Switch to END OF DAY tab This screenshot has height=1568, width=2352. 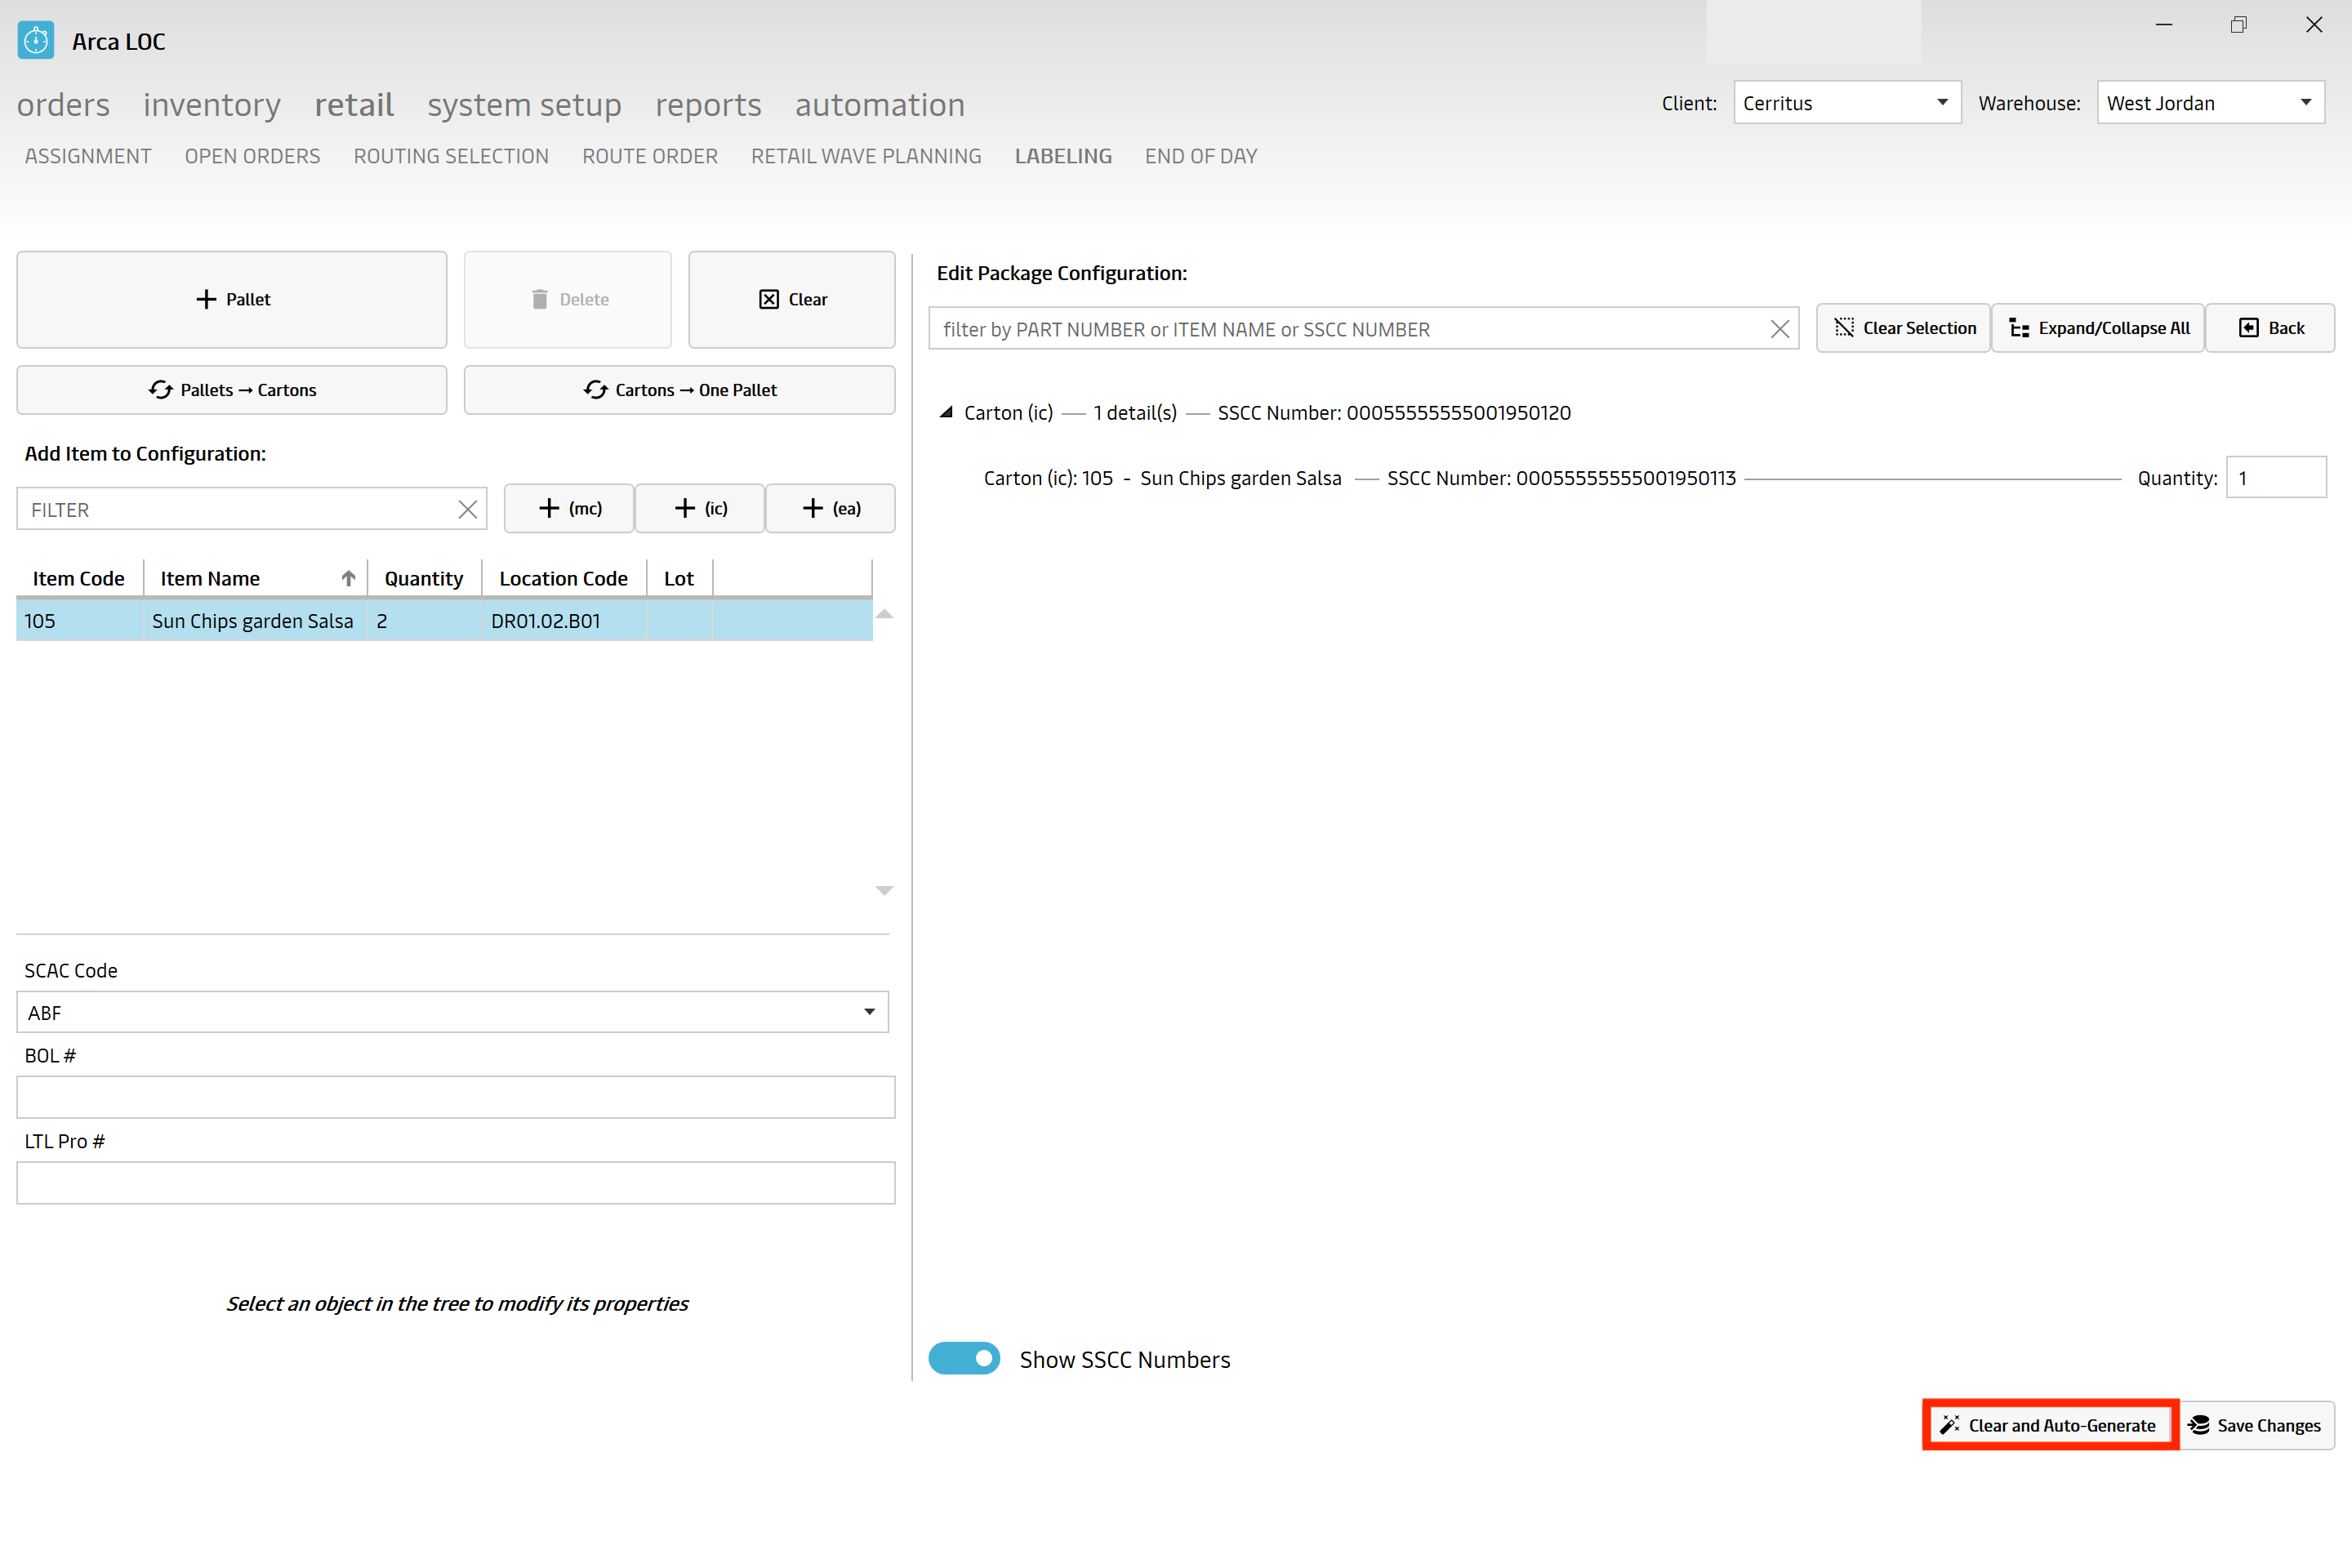coord(1201,156)
